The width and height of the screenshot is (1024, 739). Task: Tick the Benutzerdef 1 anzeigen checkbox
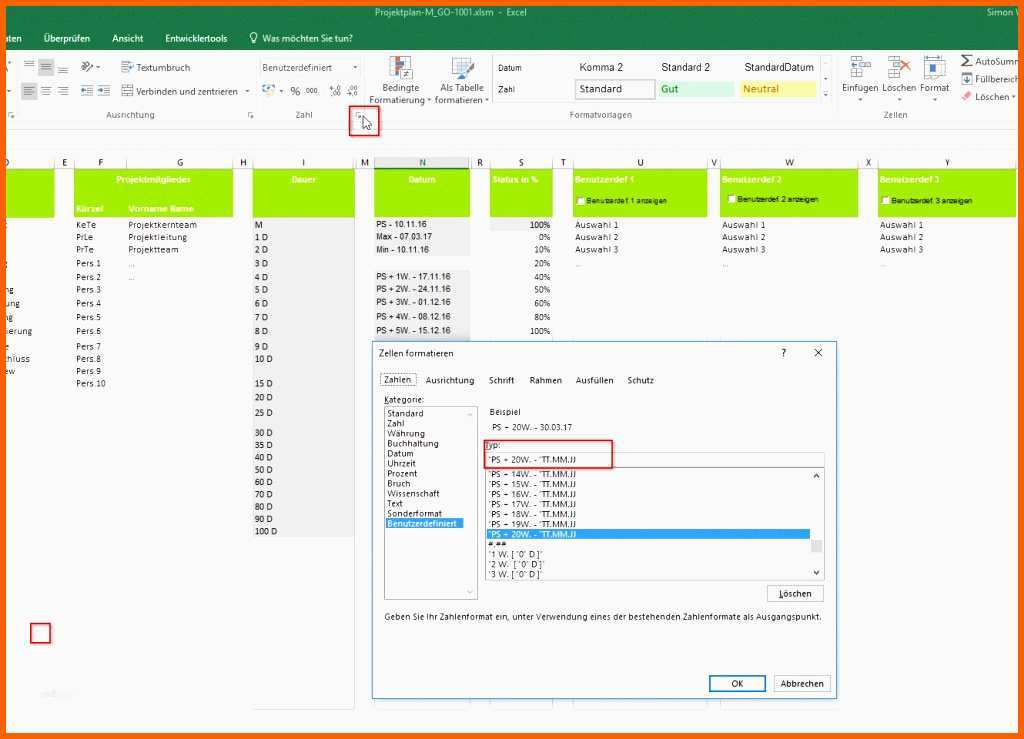580,201
